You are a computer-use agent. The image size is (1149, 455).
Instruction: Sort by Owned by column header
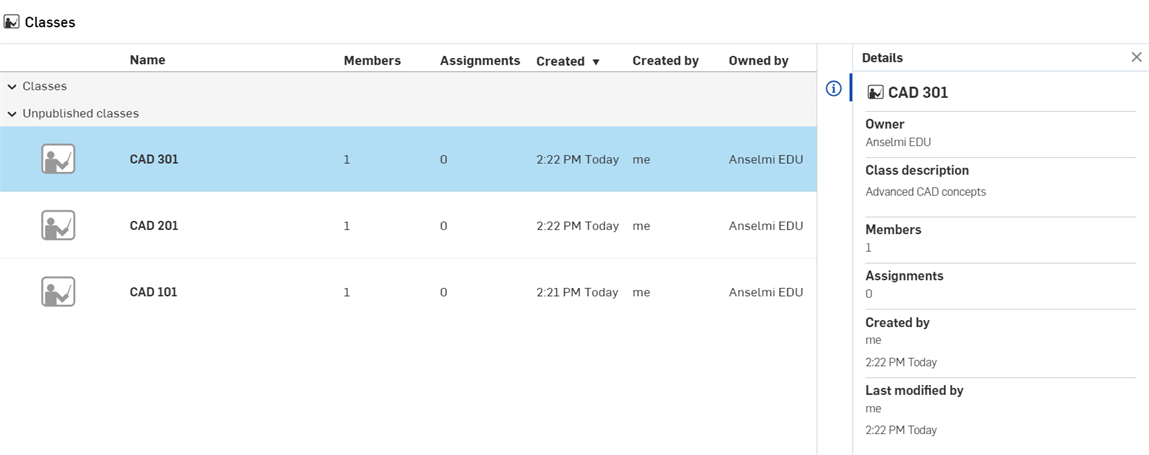click(758, 61)
